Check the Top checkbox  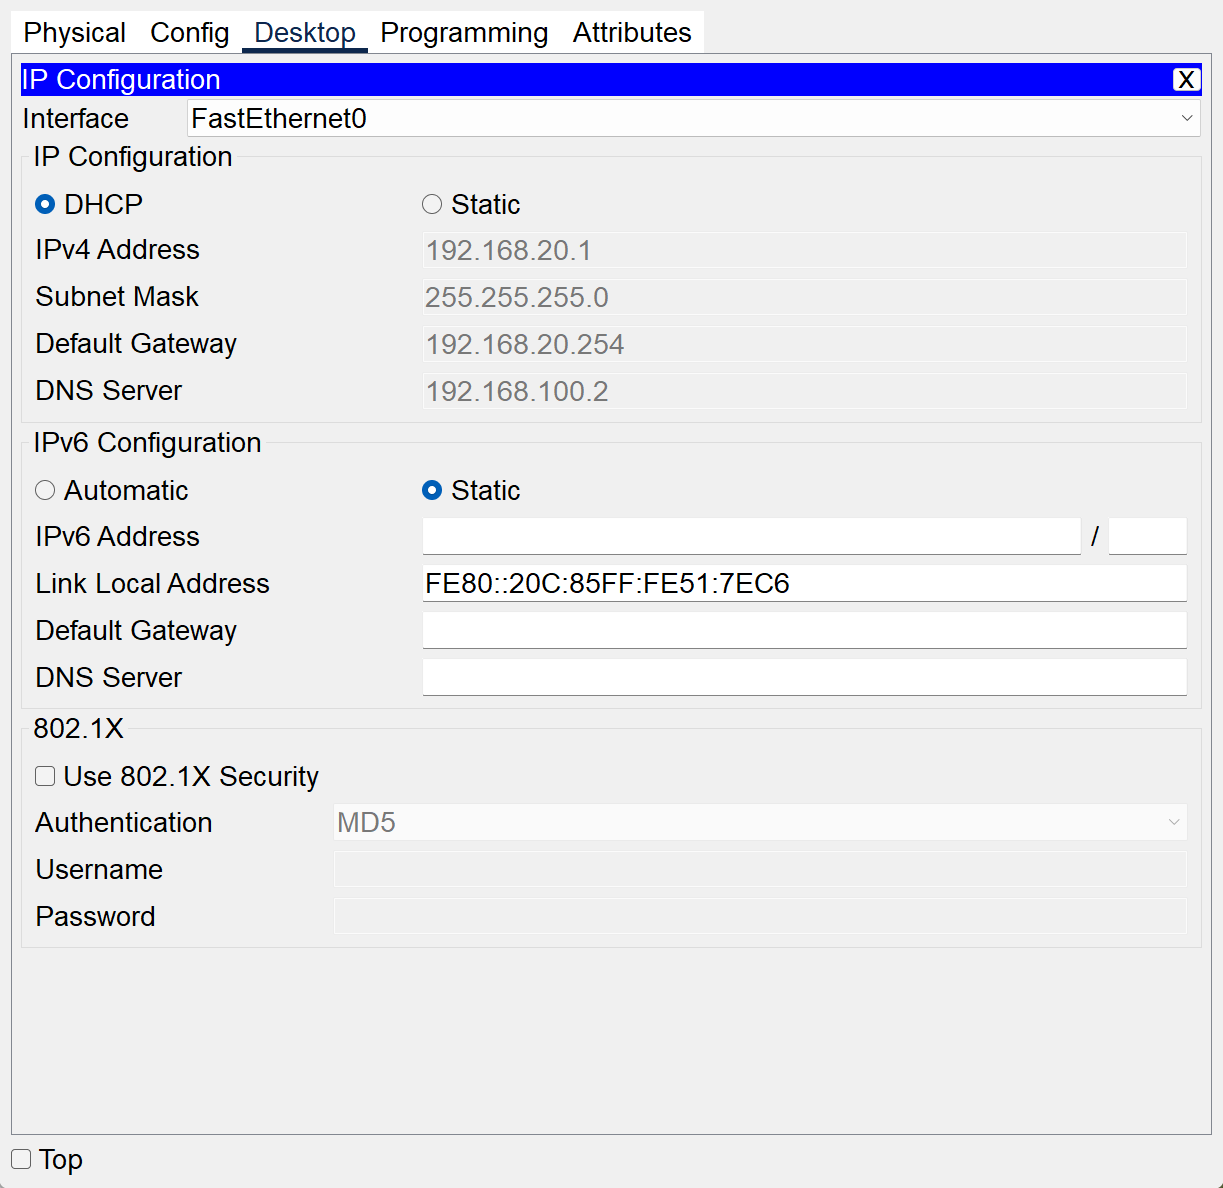coord(22,1159)
